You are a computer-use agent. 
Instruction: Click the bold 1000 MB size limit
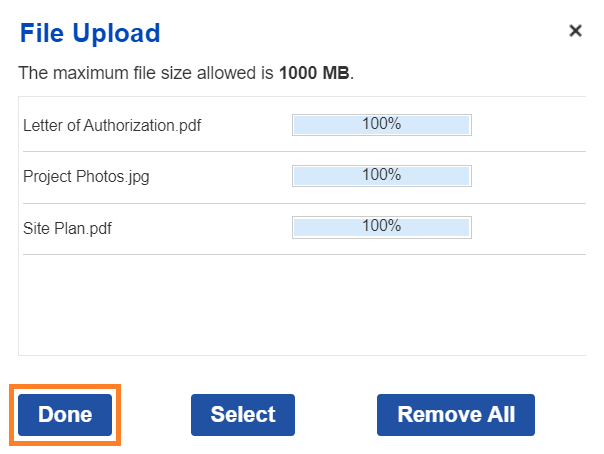tap(315, 73)
